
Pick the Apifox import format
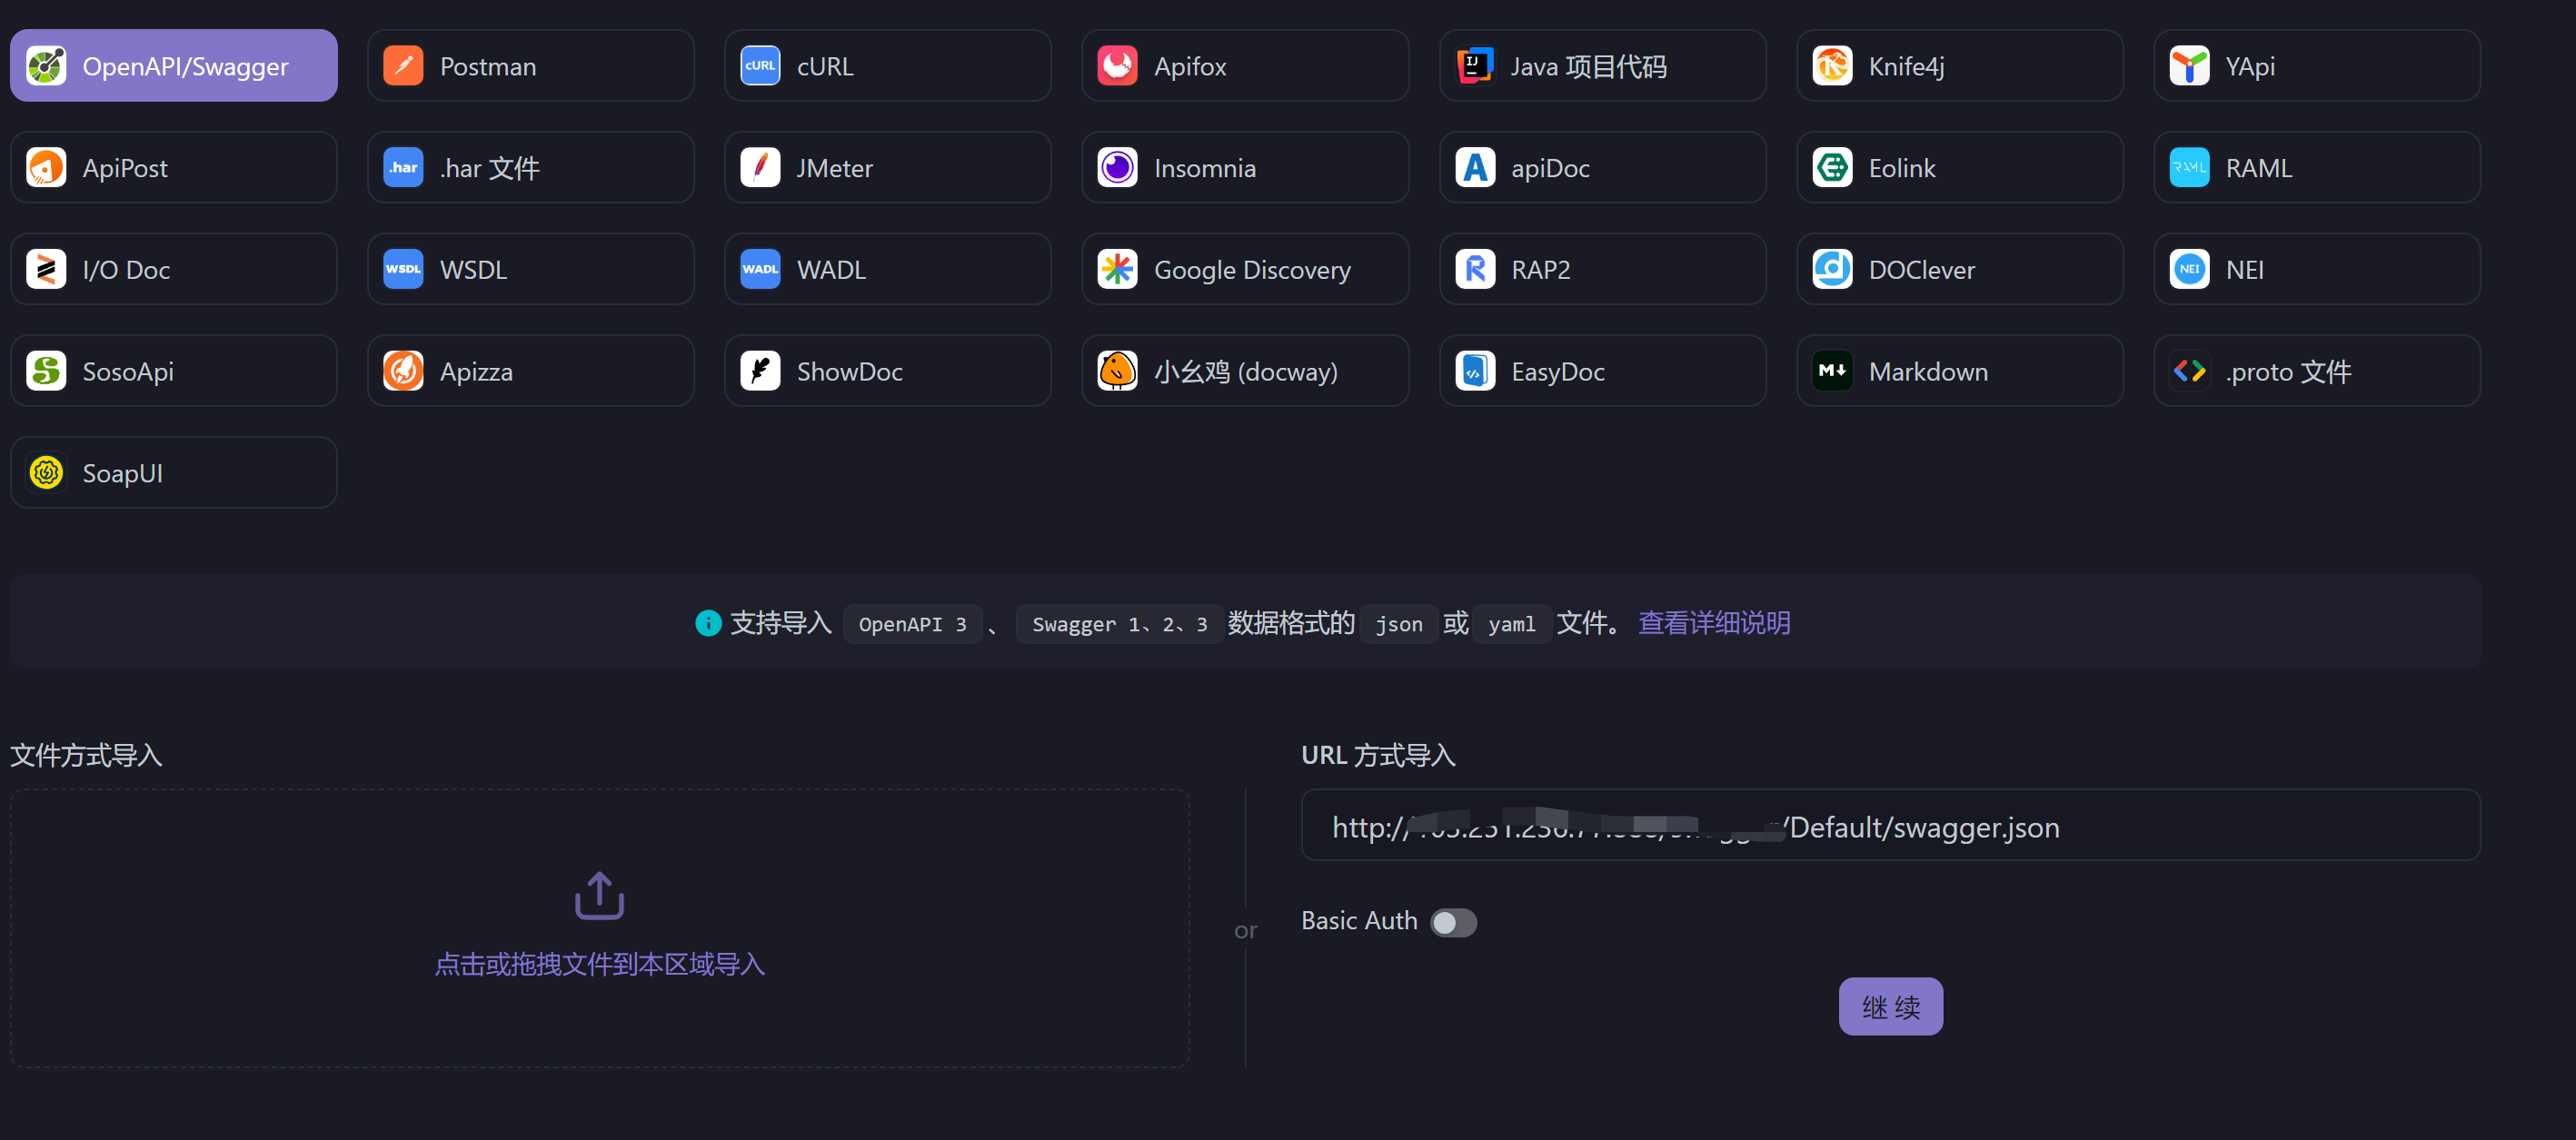[1245, 66]
